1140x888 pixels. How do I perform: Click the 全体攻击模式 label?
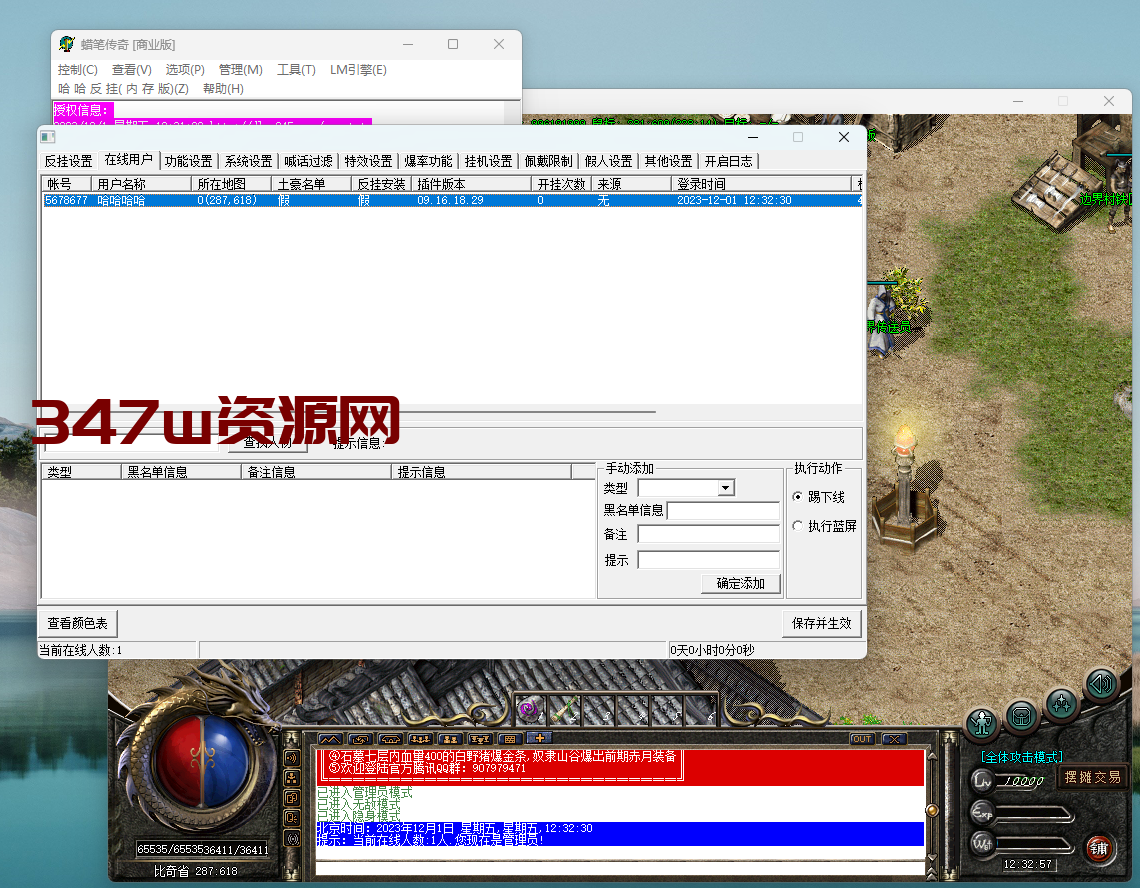1021,757
